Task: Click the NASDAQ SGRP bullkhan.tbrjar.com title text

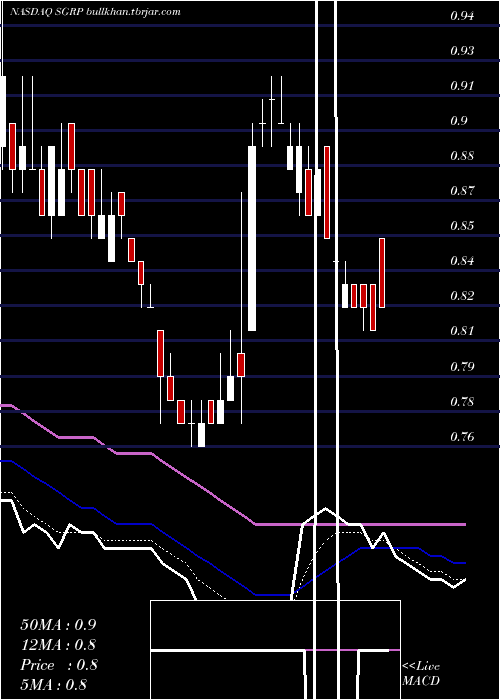Action: point(95,12)
